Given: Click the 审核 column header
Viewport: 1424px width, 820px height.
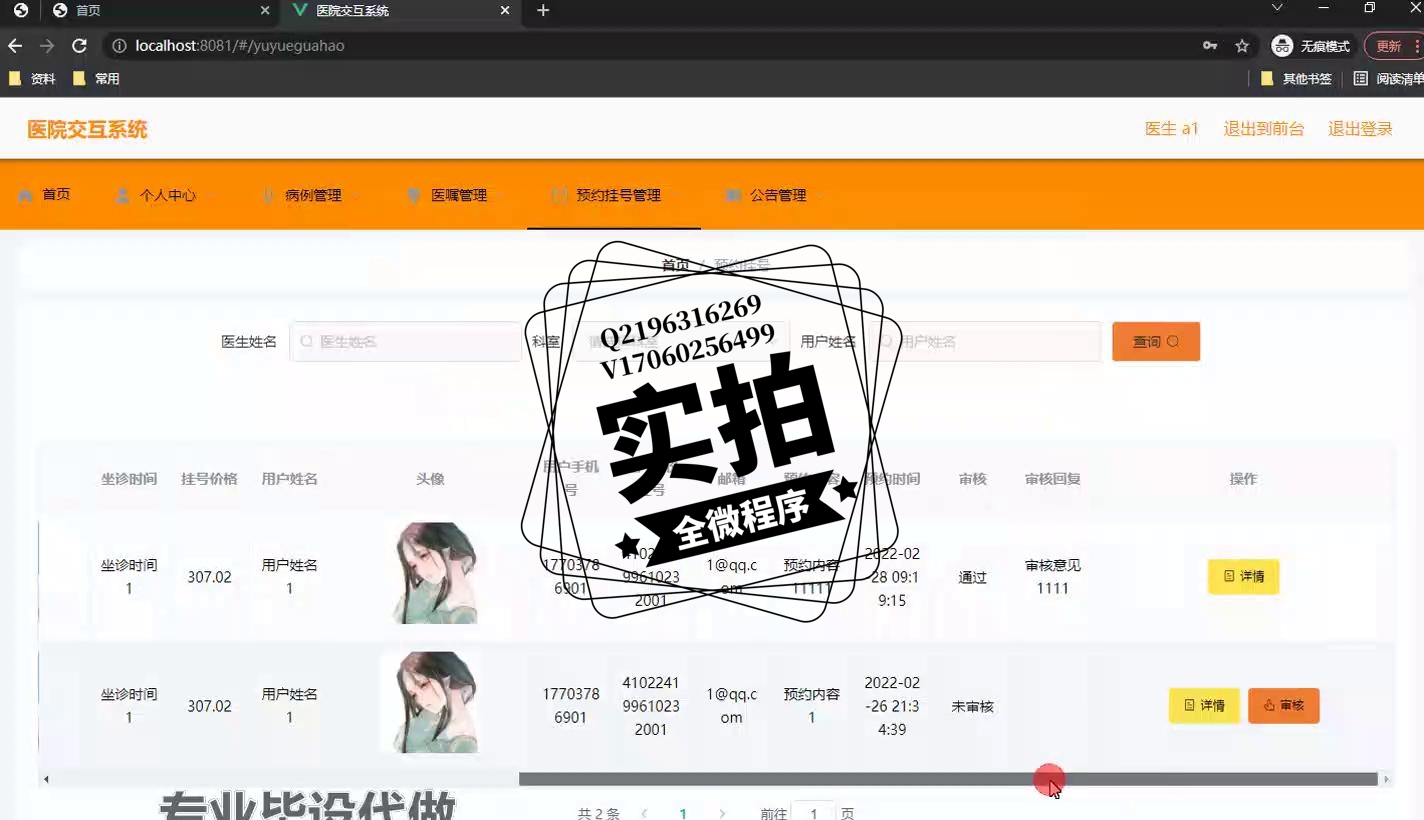Looking at the screenshot, I should [973, 479].
